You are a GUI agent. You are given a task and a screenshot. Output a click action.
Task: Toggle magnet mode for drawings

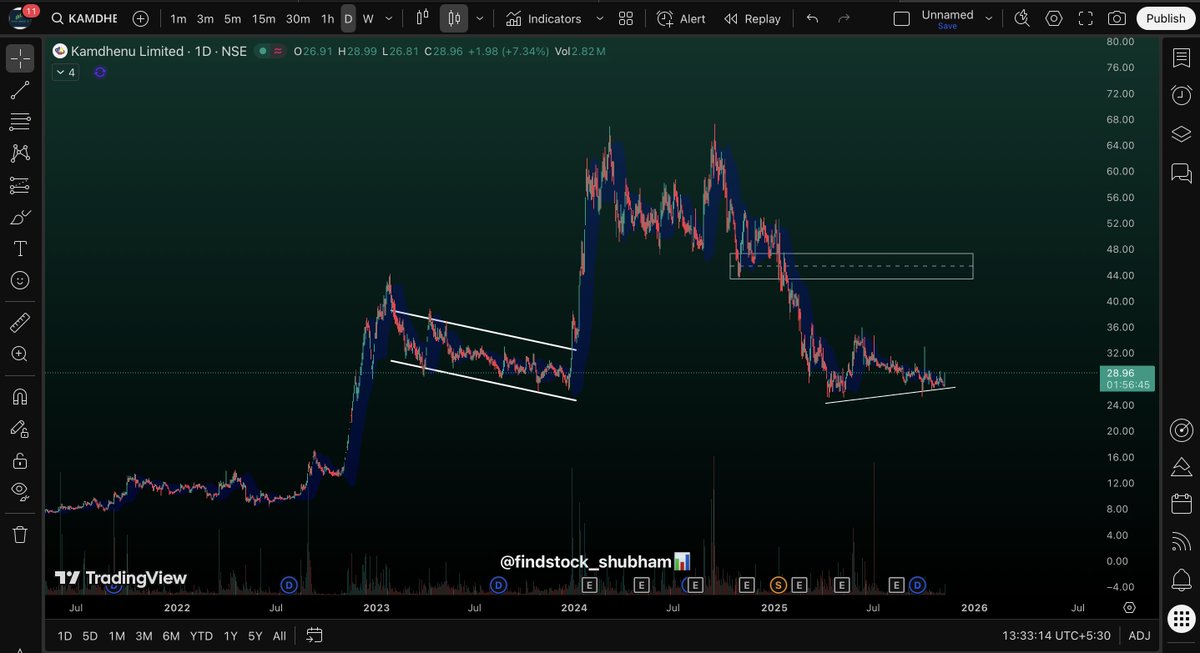21,396
